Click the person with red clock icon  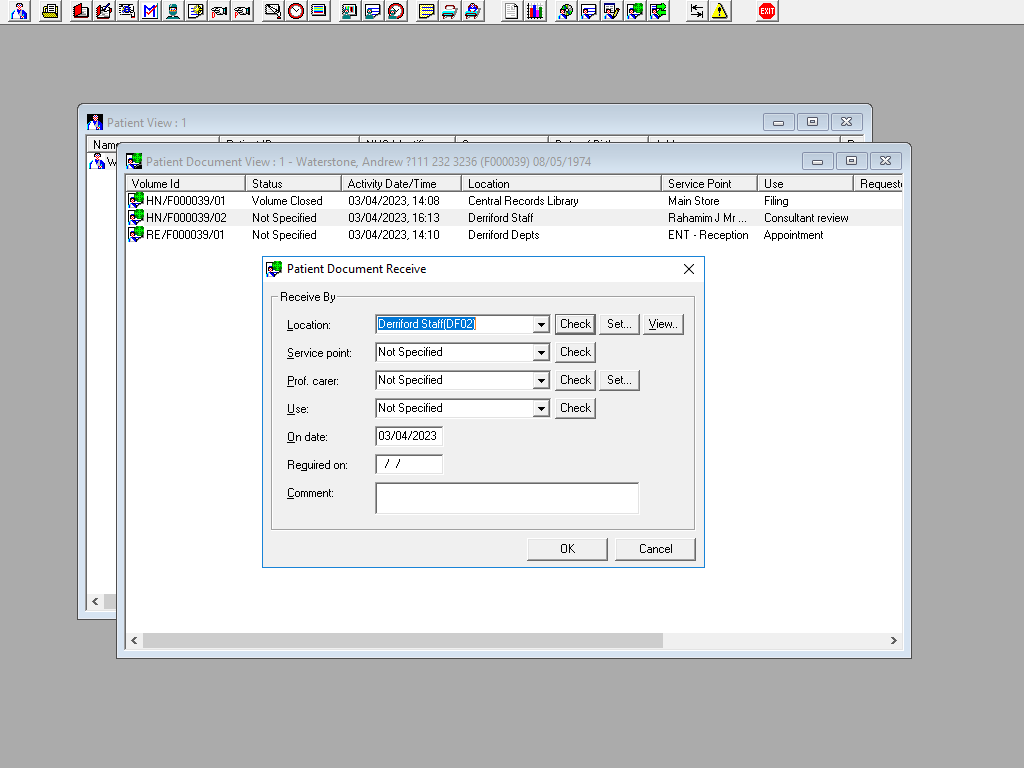(396, 11)
